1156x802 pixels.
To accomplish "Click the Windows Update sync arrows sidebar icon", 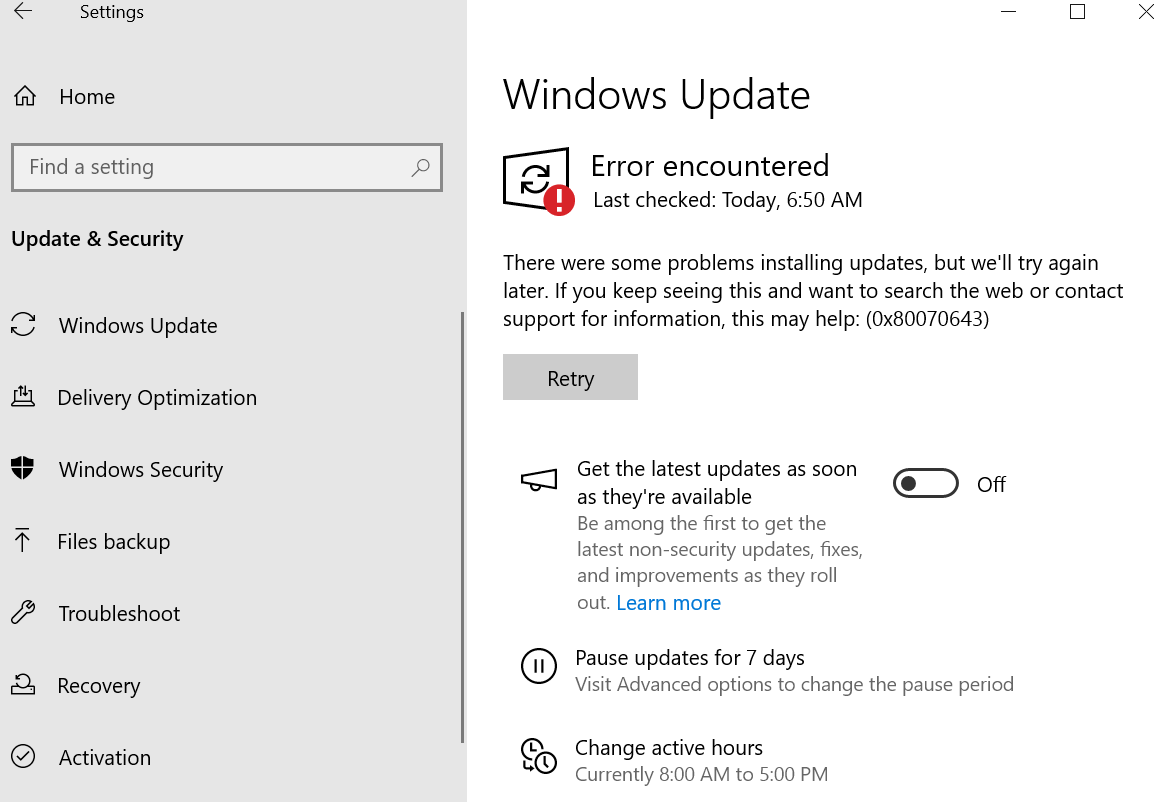I will click(24, 324).
